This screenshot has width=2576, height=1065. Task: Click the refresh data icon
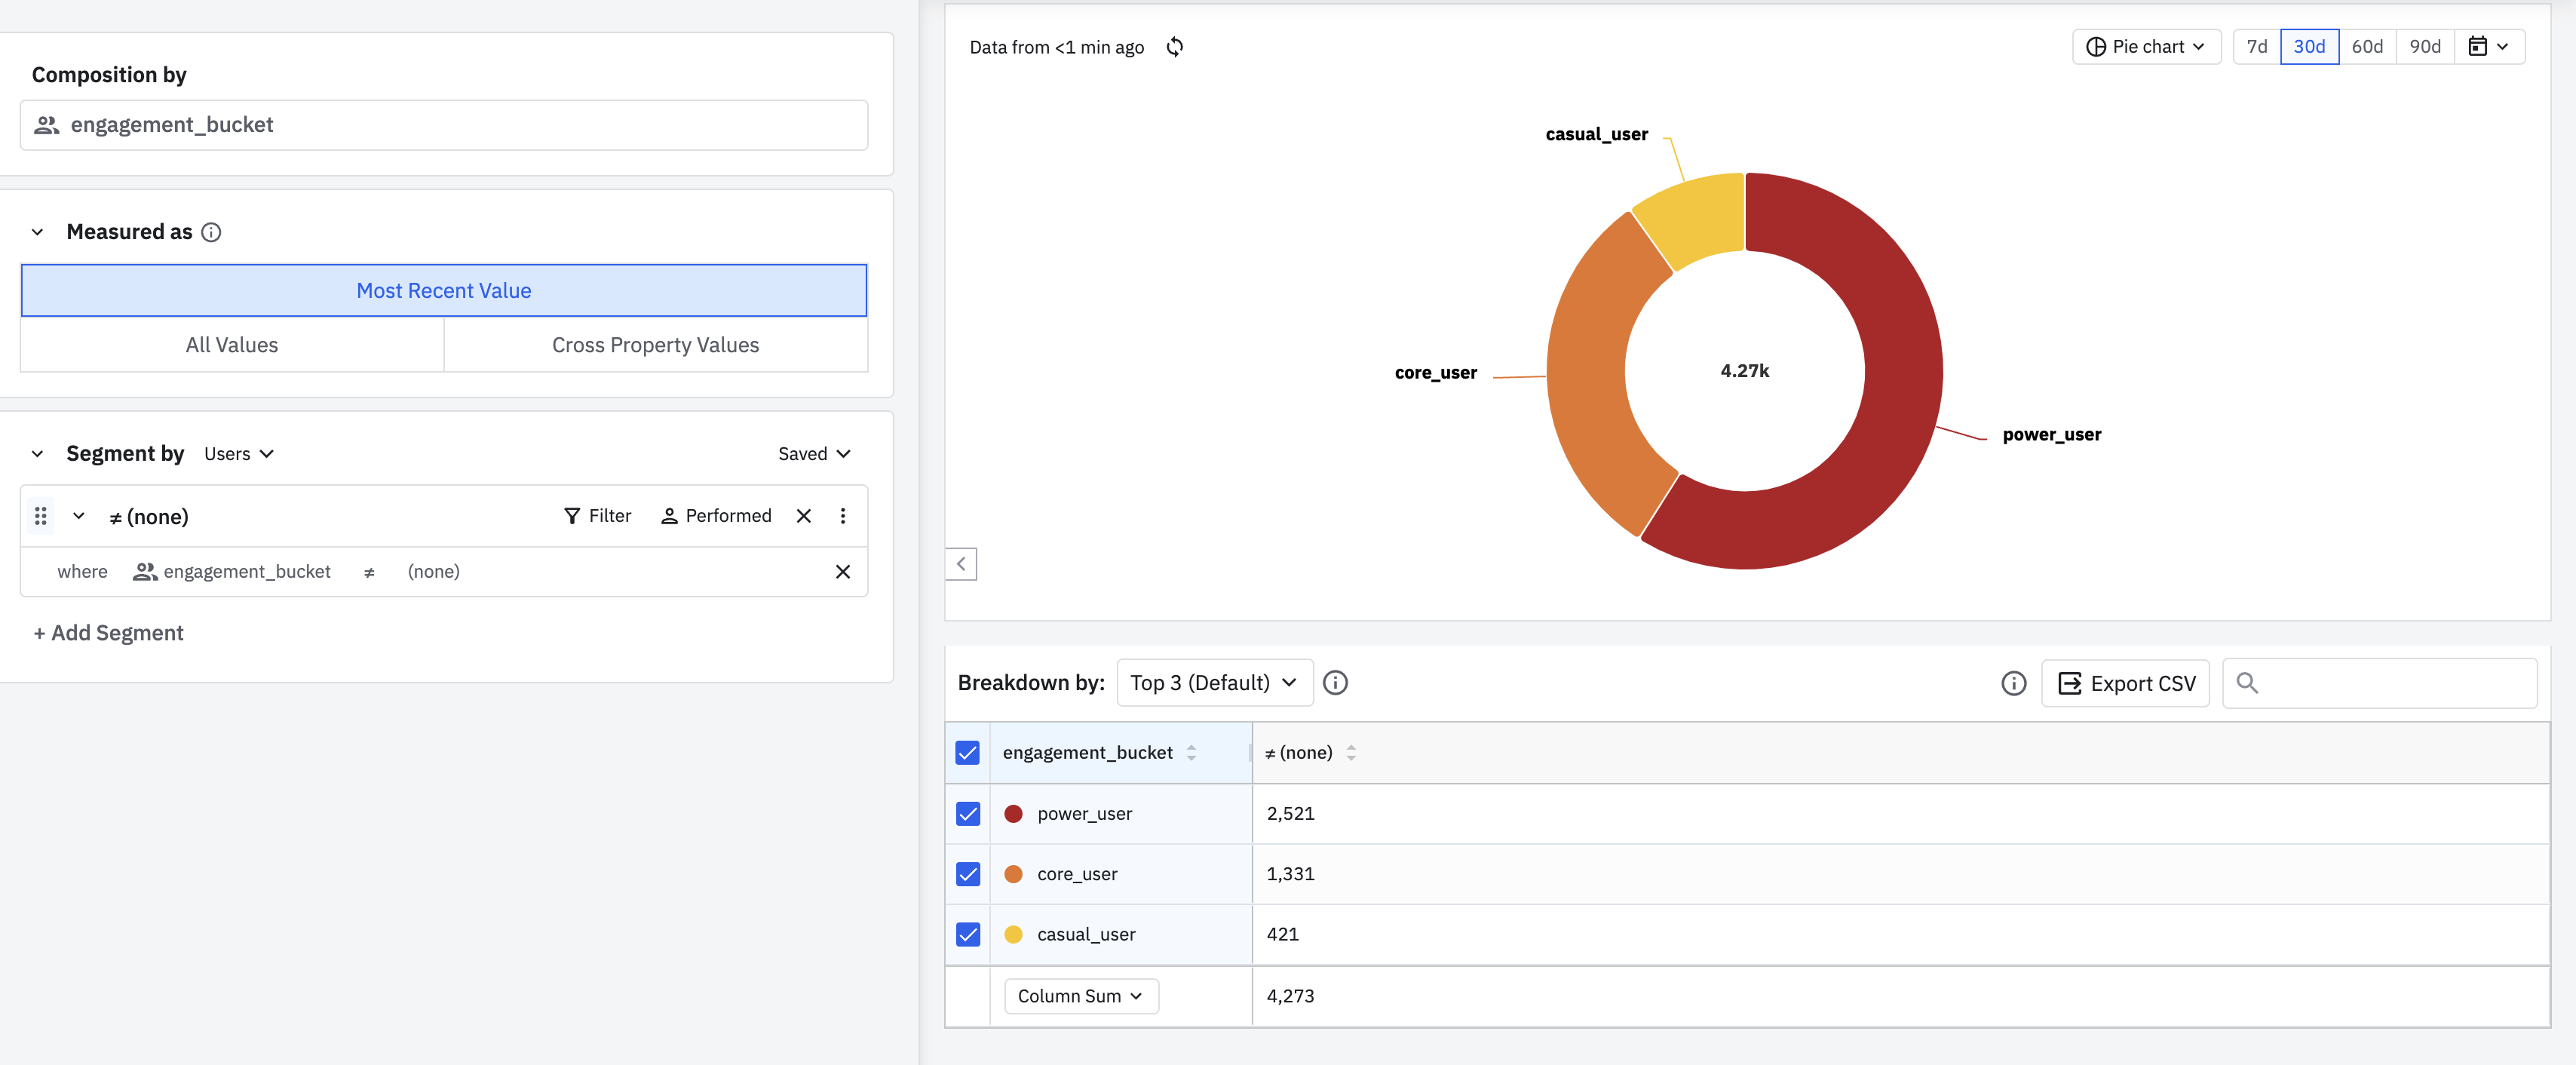[1175, 47]
